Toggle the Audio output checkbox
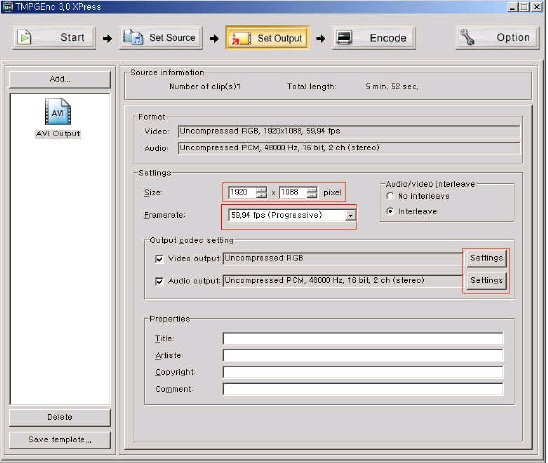This screenshot has height=463, width=548. click(x=159, y=281)
